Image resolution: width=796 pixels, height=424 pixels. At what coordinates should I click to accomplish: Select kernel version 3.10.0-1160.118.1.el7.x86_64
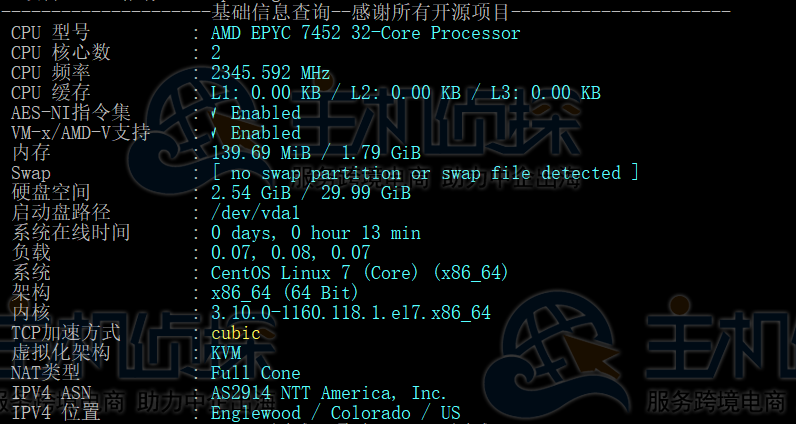tap(350, 313)
